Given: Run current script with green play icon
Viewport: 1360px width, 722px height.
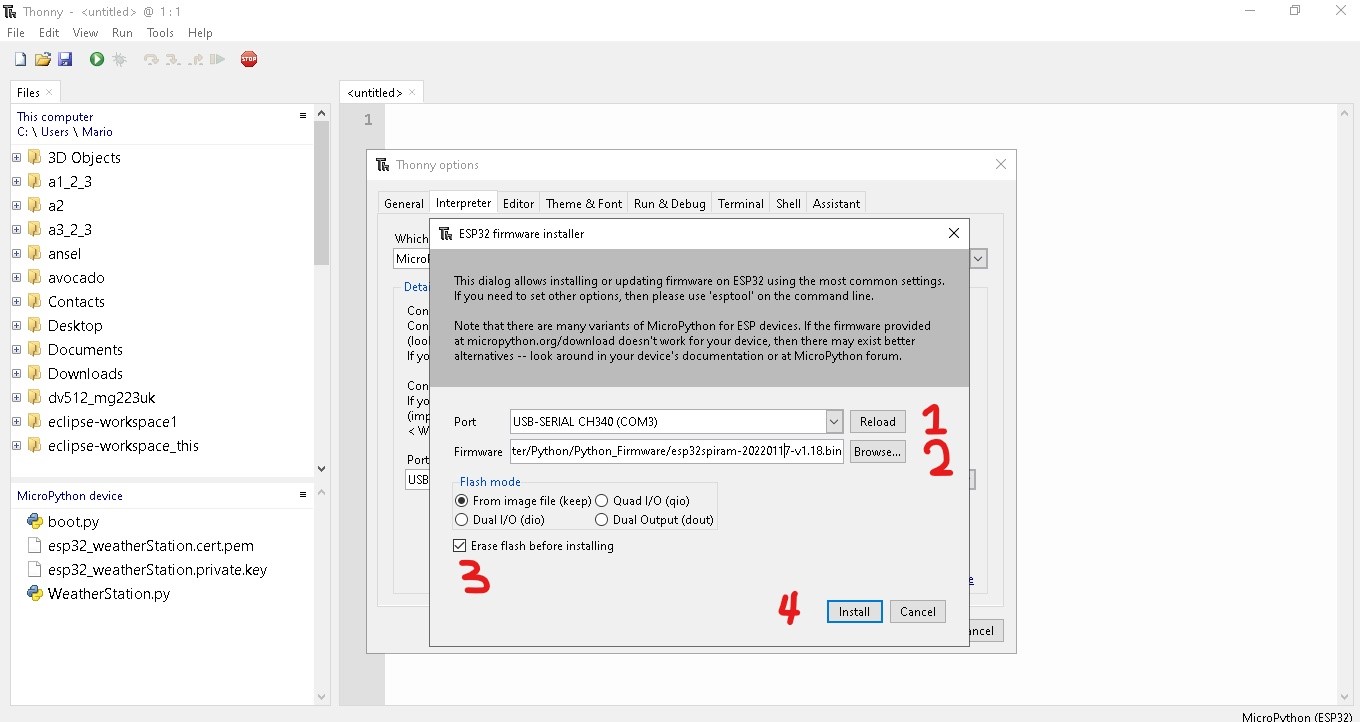Looking at the screenshot, I should [x=97, y=60].
